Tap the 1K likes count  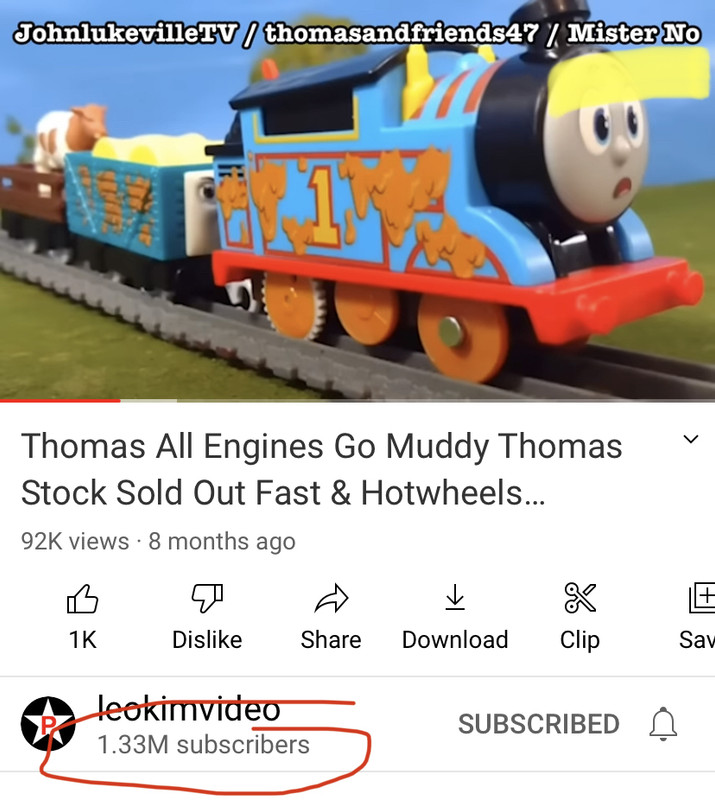(82, 640)
